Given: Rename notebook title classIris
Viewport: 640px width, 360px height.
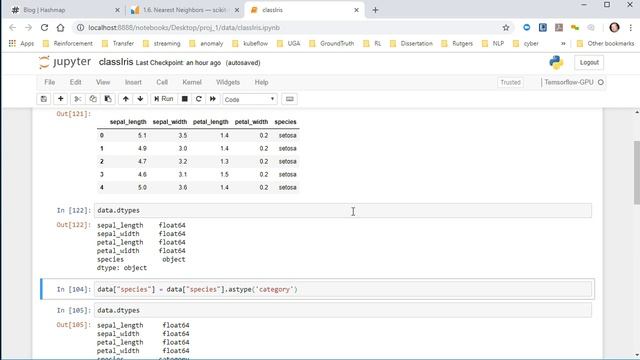Looking at the screenshot, I should point(116,62).
